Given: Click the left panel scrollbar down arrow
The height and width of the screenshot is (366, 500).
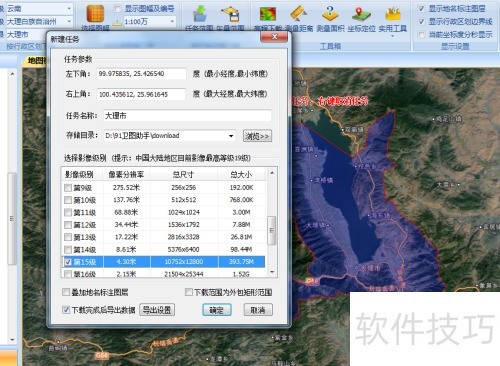Looking at the screenshot, I should [x=12, y=340].
